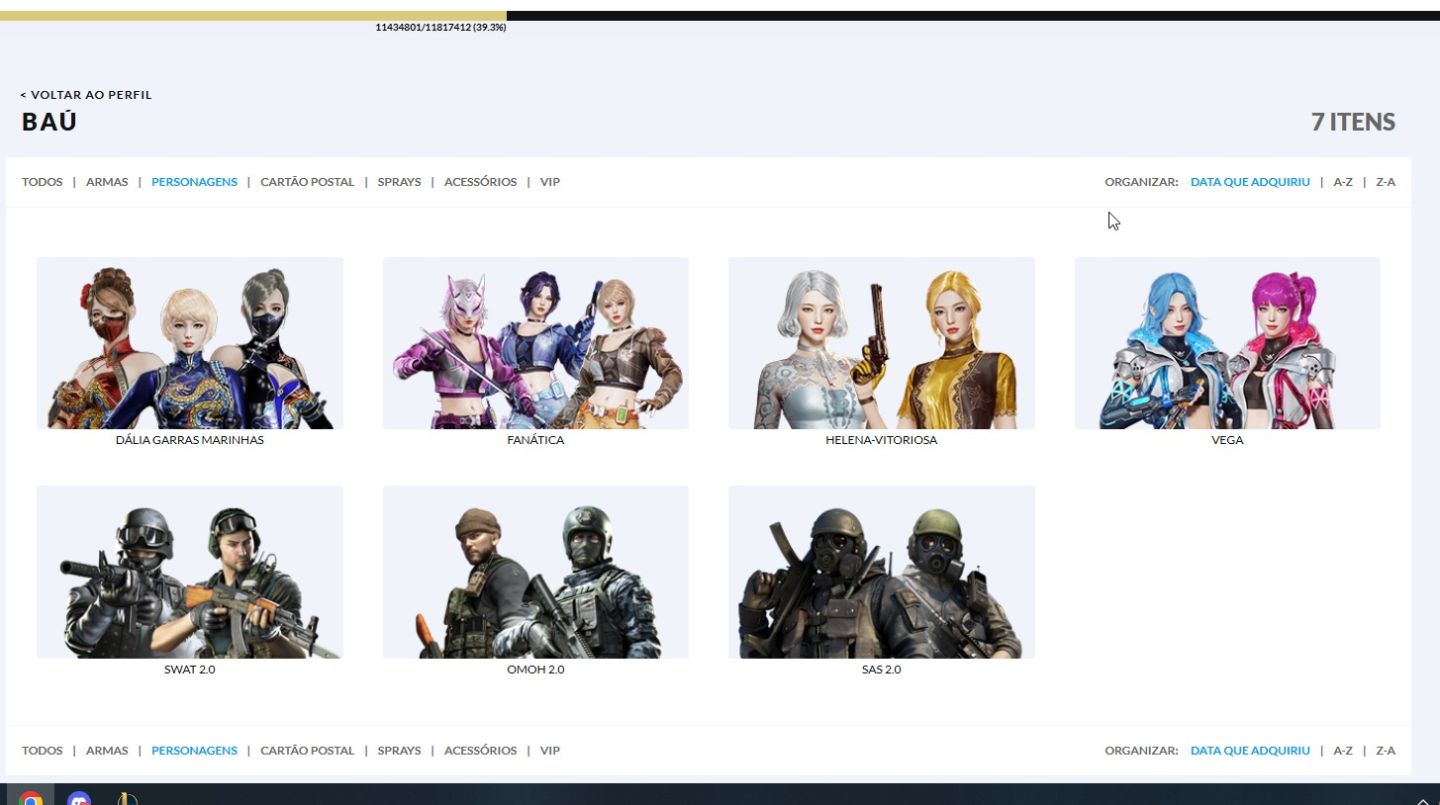1440x805 pixels.
Task: Select the top Sprays tab
Action: (x=399, y=182)
